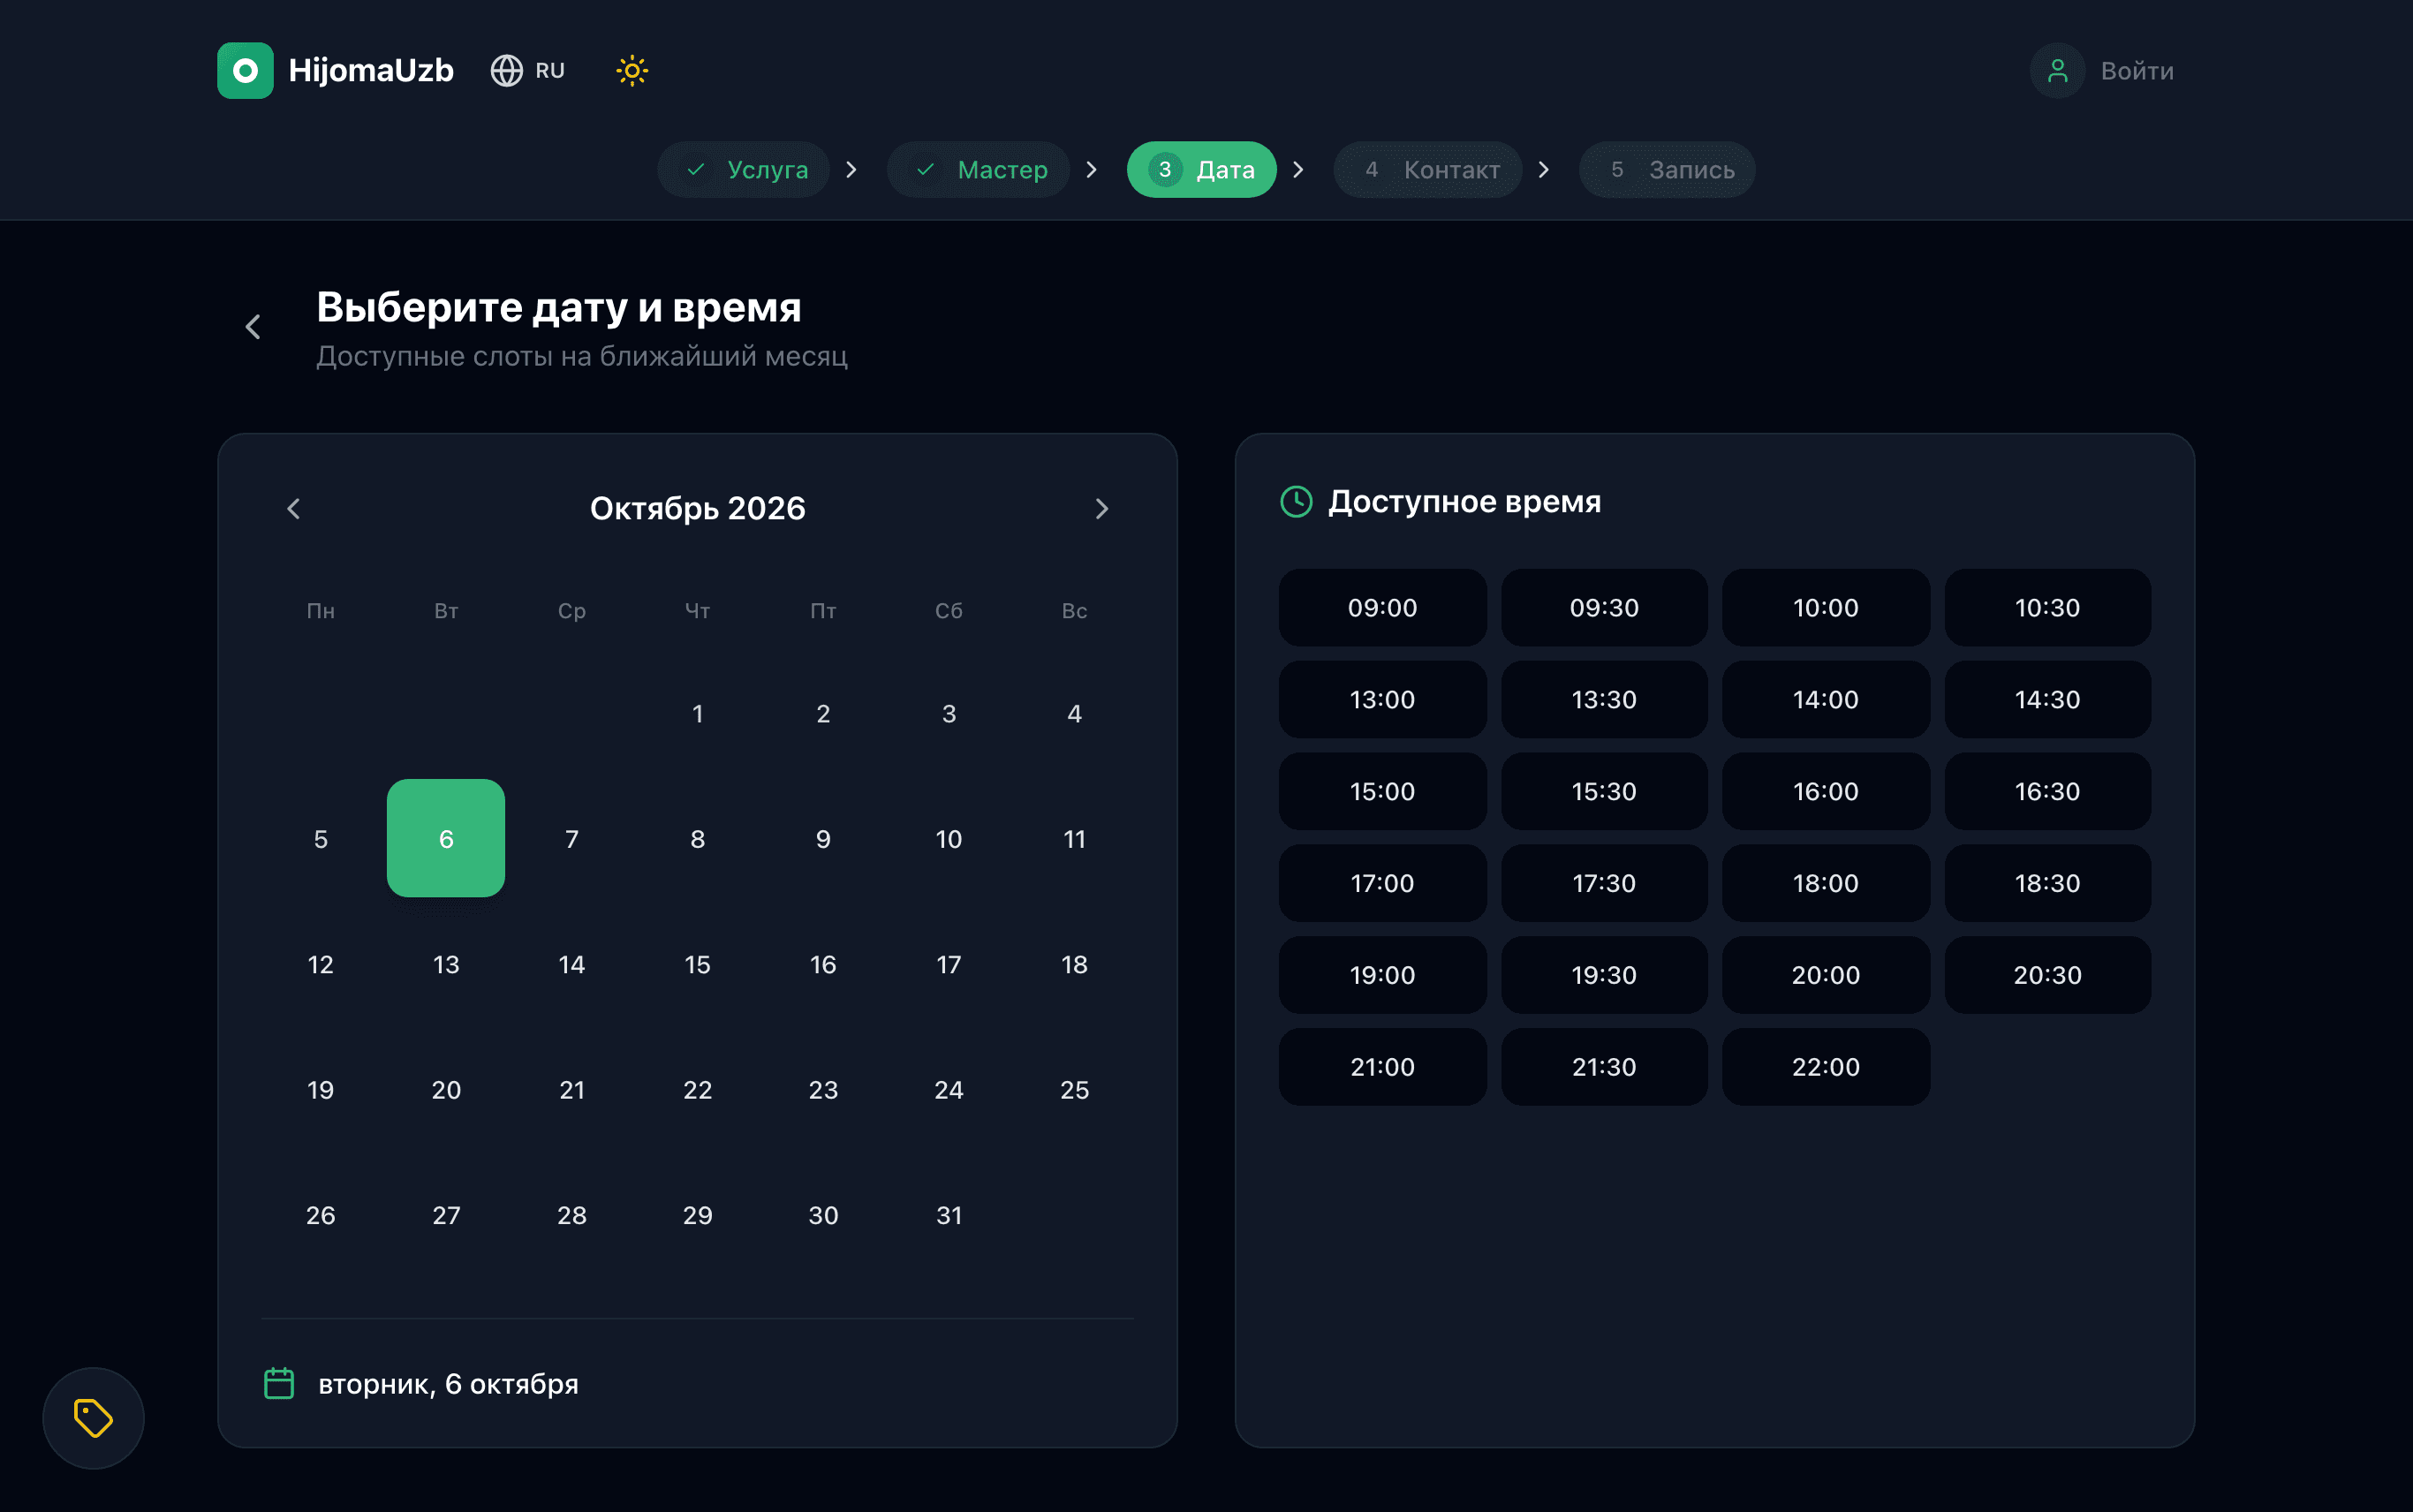The height and width of the screenshot is (1512, 2413).
Task: Open the RU language selector globe
Action: (507, 70)
